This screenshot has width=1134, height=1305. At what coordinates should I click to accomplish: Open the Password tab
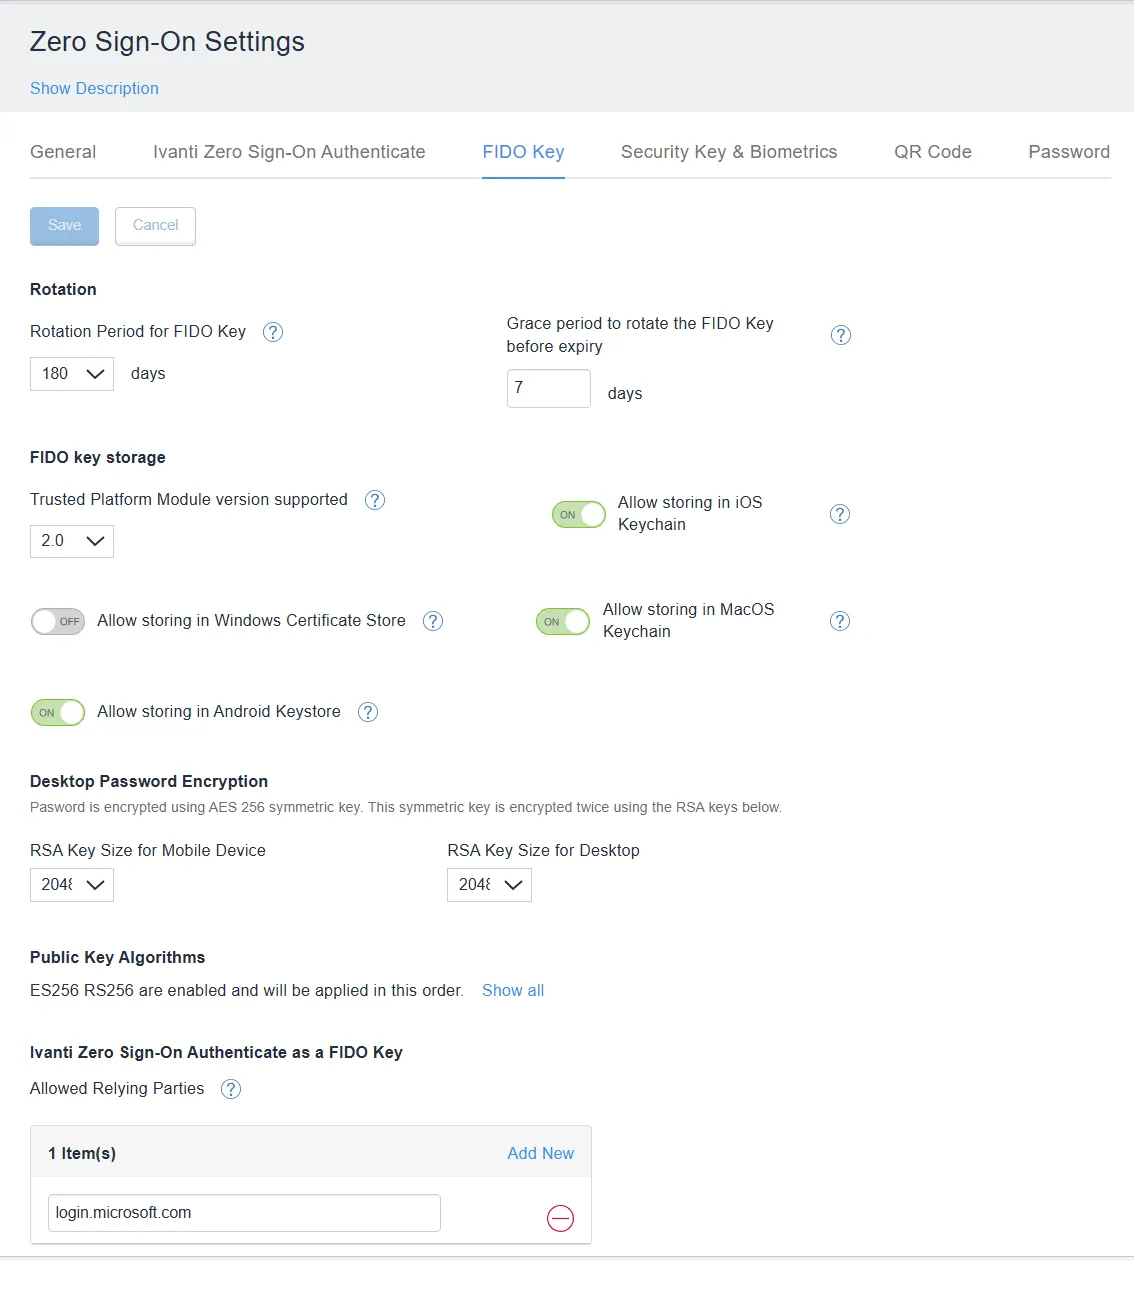point(1069,152)
